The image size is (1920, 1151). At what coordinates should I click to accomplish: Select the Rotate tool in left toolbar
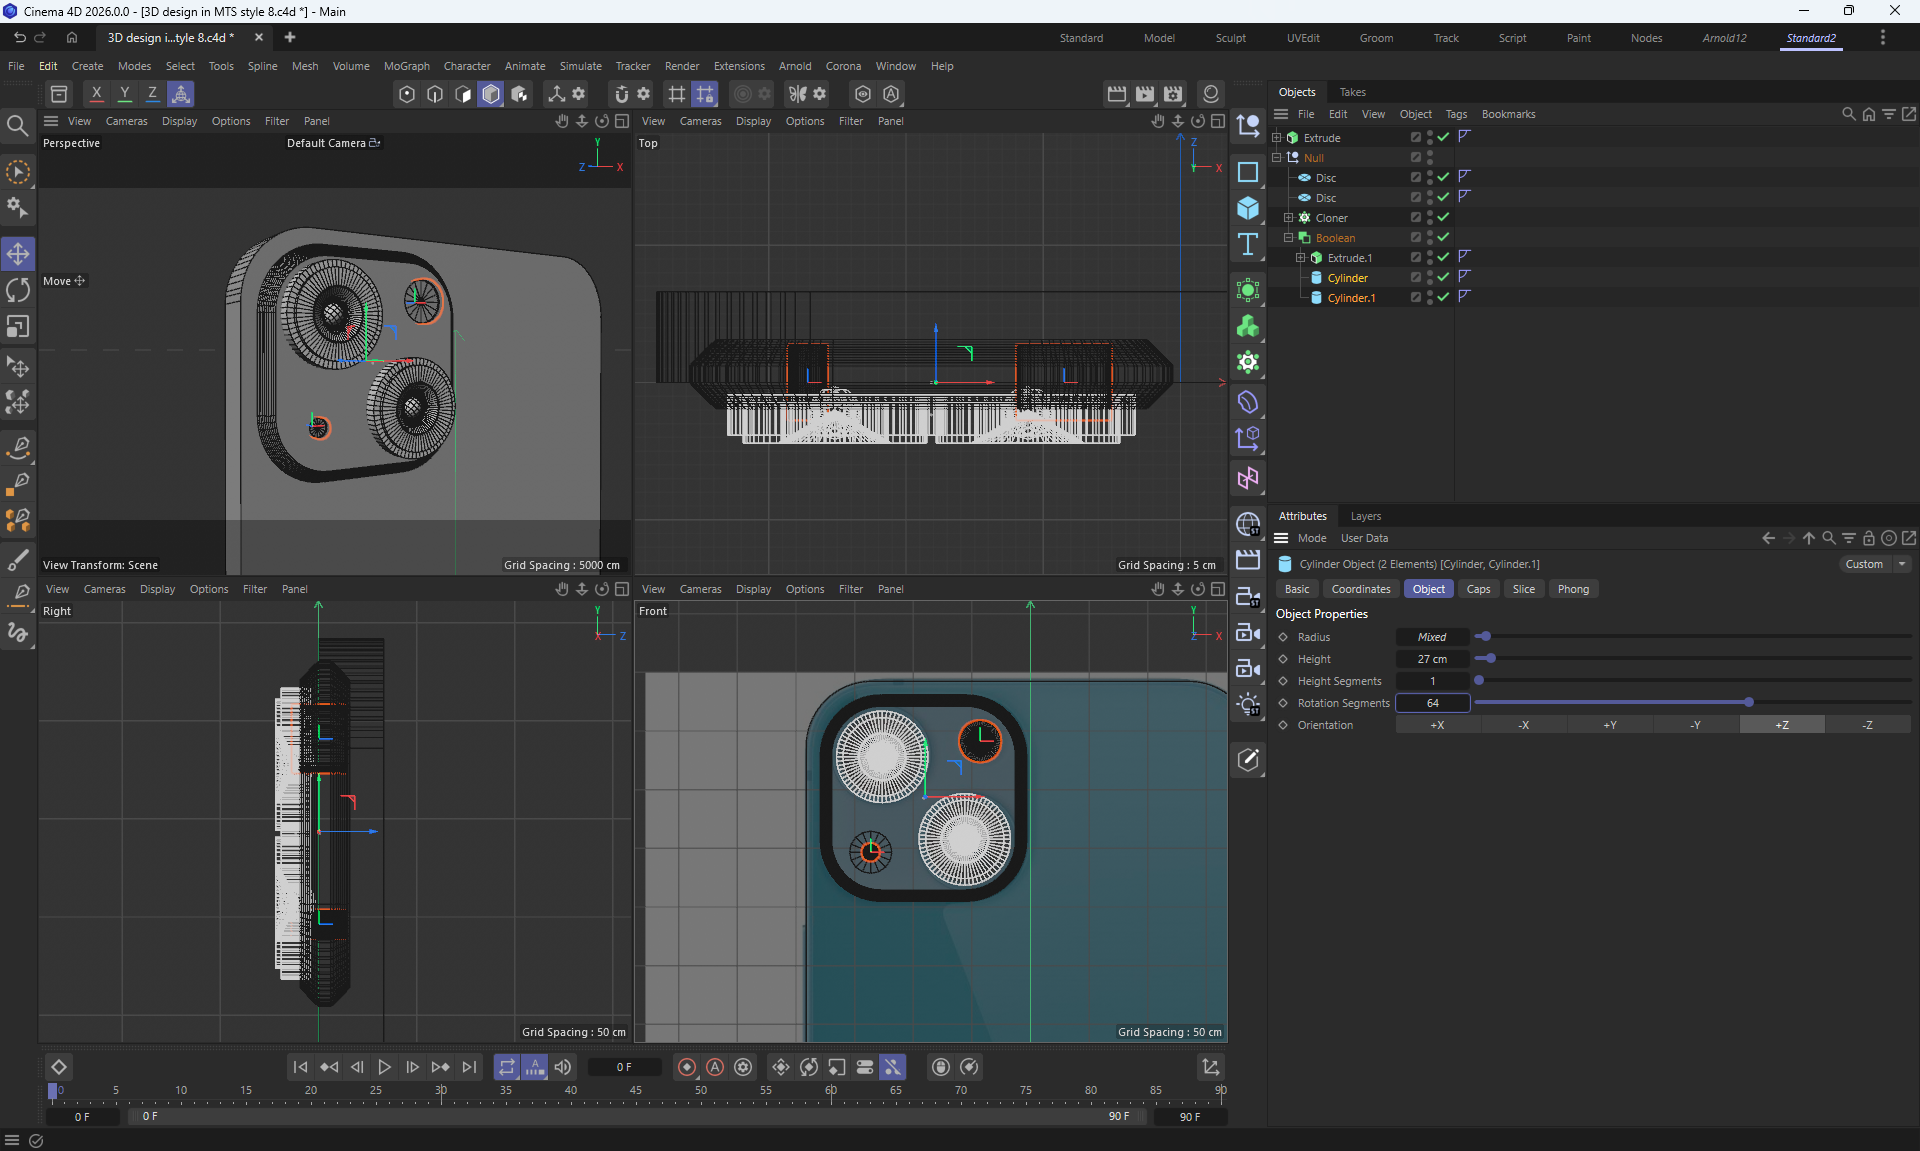click(x=18, y=291)
